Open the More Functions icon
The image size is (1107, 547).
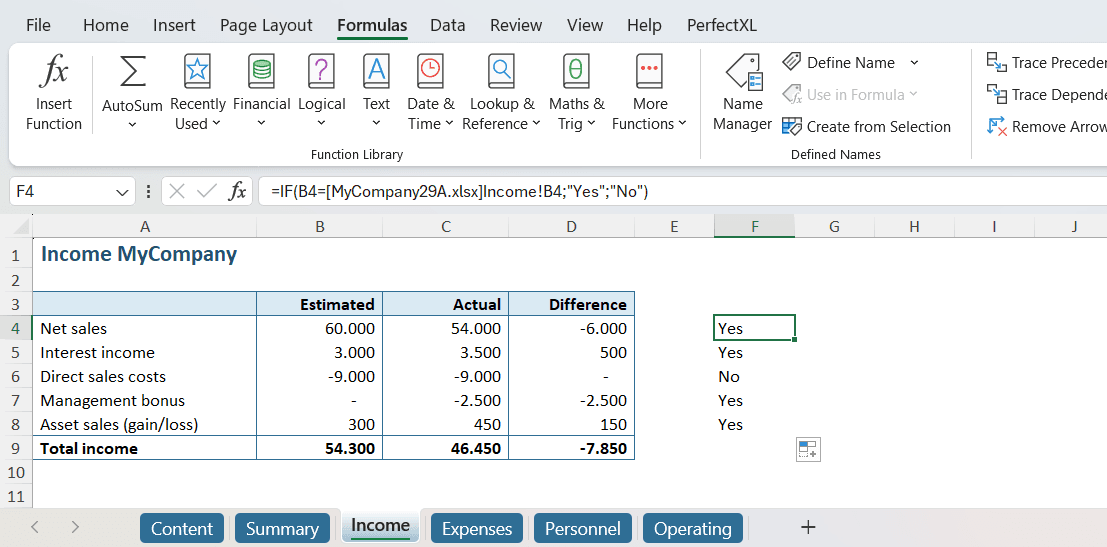(650, 71)
